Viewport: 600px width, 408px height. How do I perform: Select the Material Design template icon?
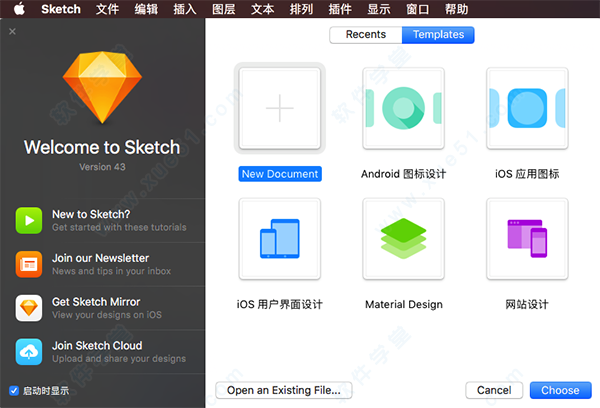click(403, 239)
